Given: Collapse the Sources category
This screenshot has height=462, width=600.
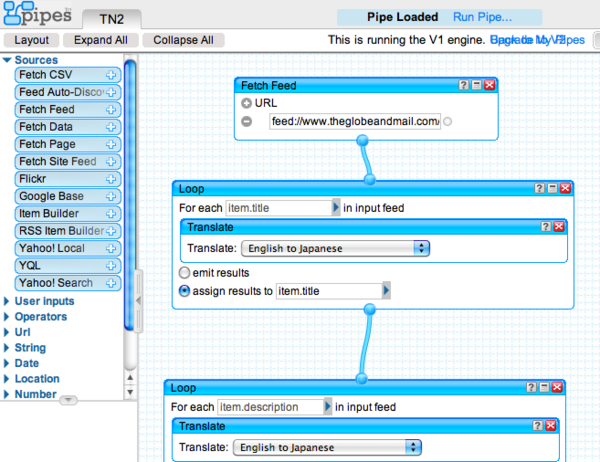Looking at the screenshot, I should (x=7, y=60).
